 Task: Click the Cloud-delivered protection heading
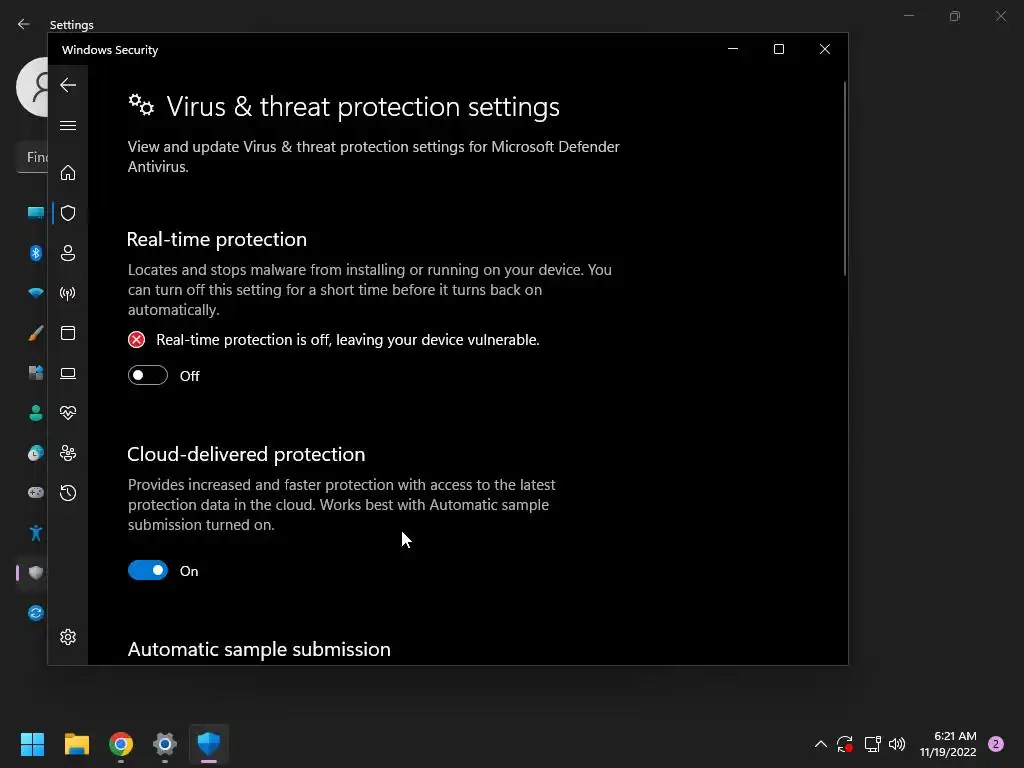point(246,455)
